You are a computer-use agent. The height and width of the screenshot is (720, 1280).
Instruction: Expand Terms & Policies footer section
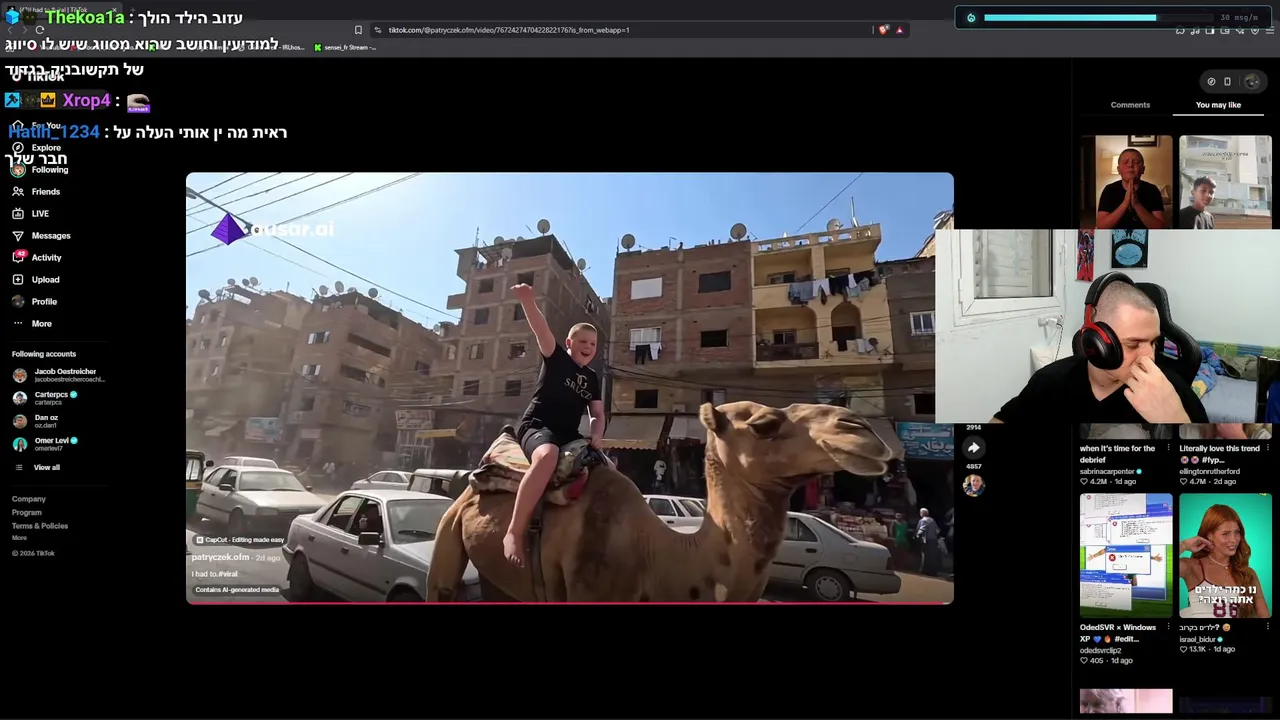coord(40,526)
